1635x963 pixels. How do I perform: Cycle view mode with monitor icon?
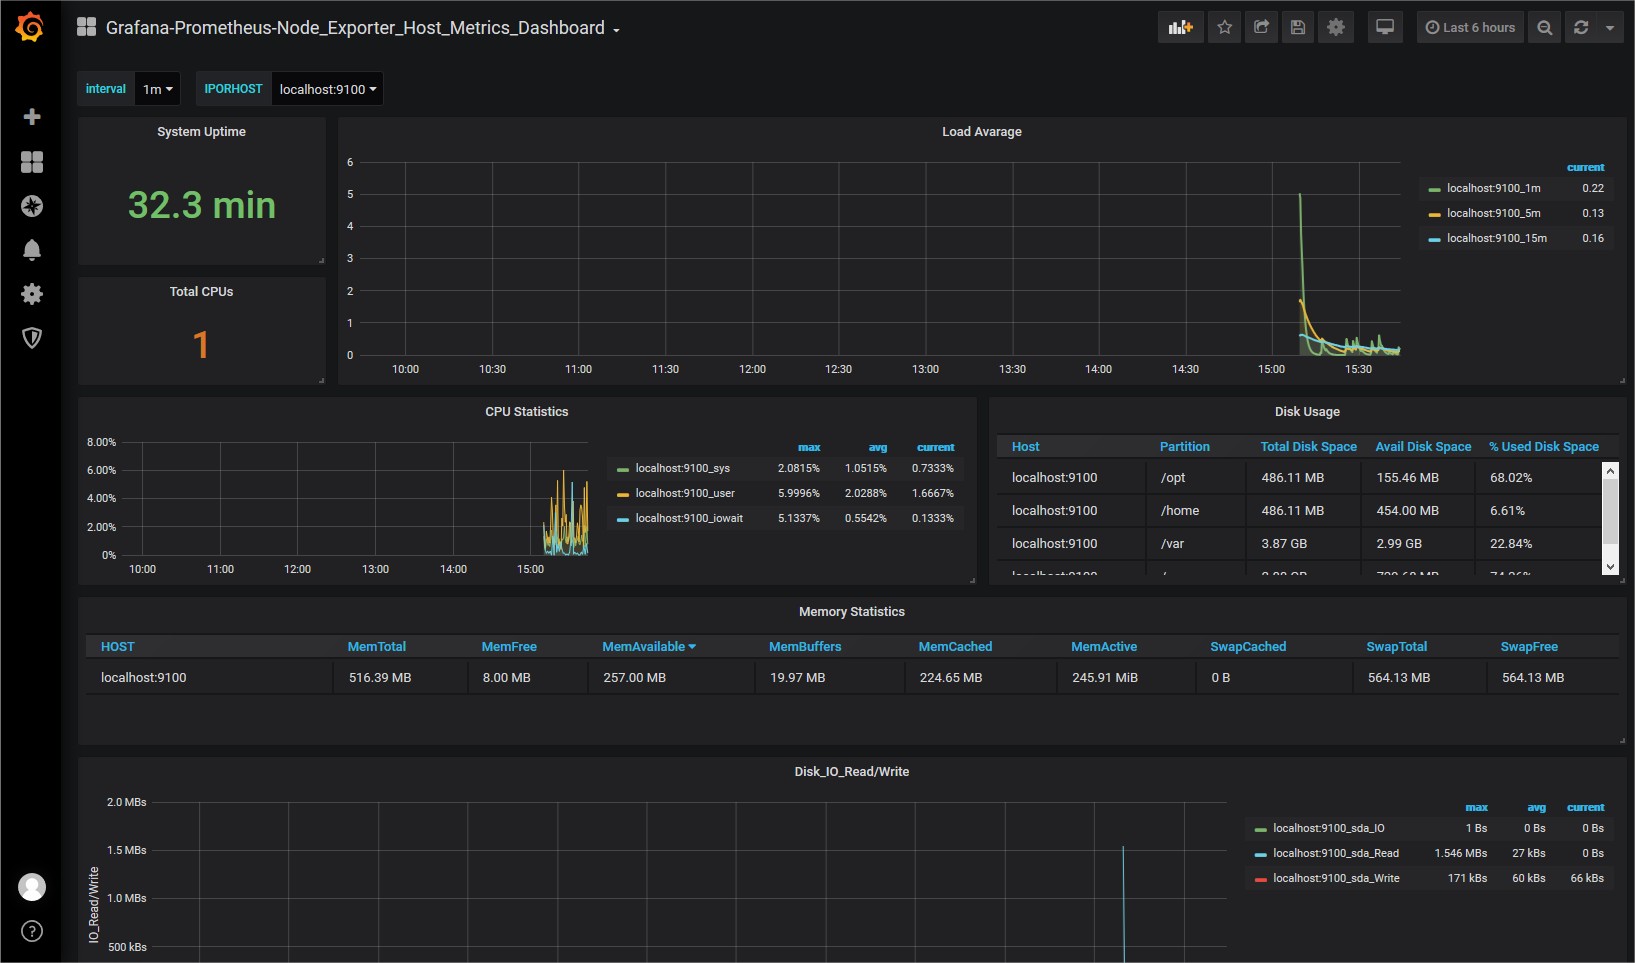1385,28
